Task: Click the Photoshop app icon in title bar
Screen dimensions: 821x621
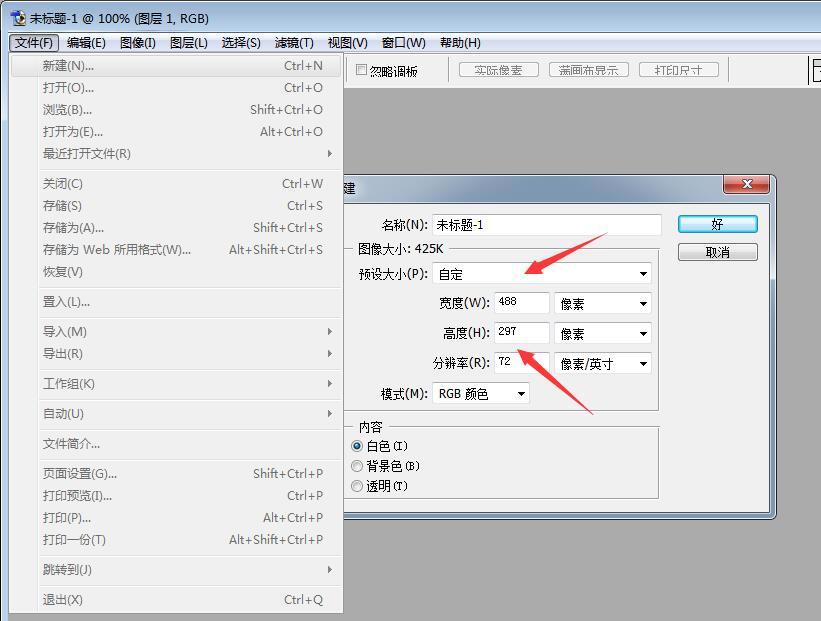Action: click(19, 19)
